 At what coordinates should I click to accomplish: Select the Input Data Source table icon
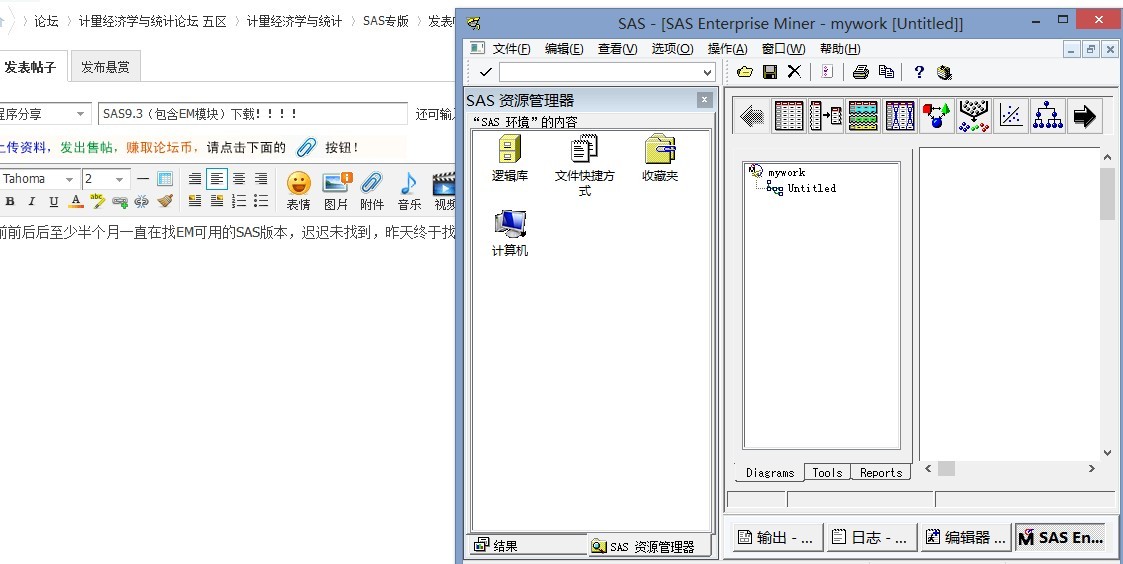click(x=789, y=116)
